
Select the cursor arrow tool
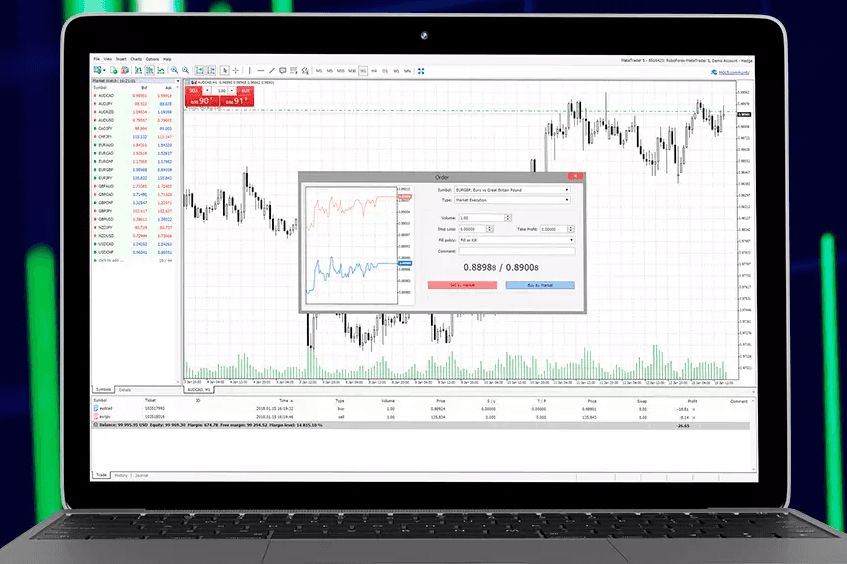click(x=225, y=70)
